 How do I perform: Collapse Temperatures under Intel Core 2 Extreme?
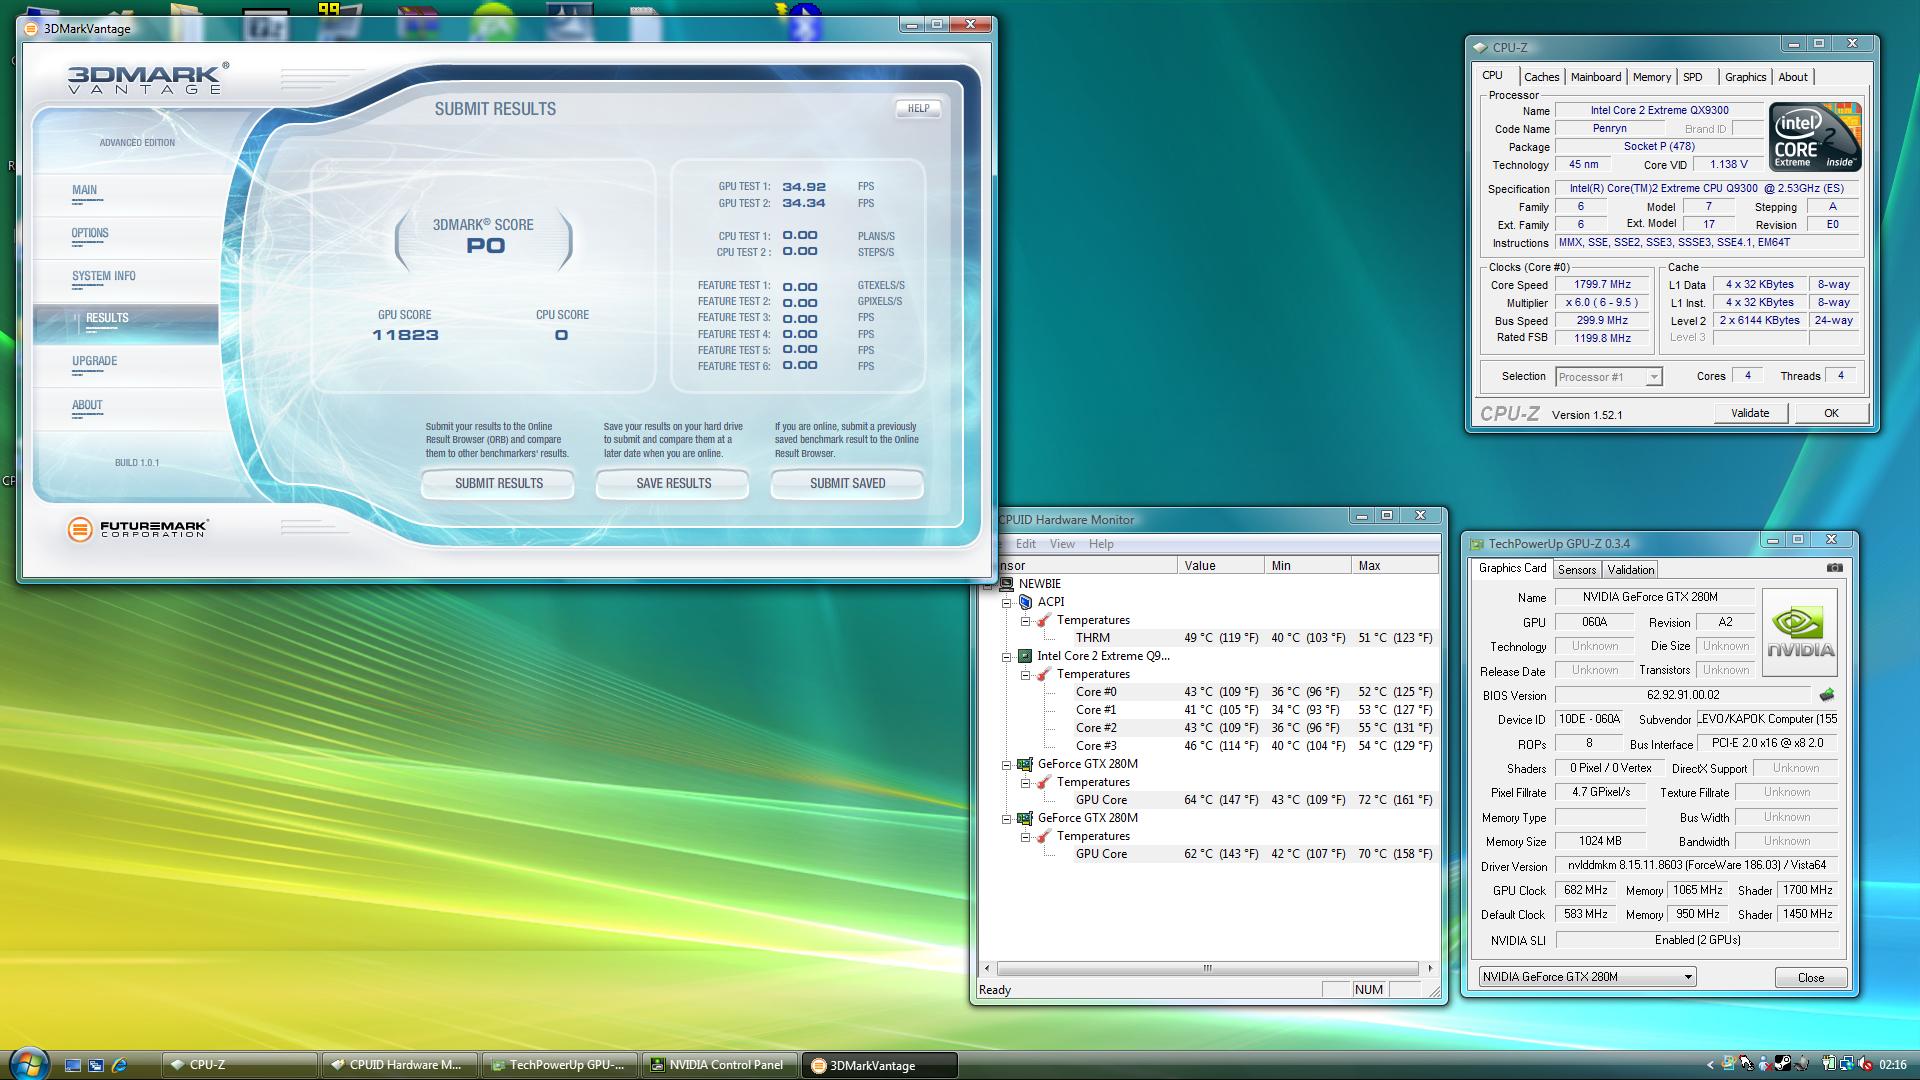point(1025,674)
